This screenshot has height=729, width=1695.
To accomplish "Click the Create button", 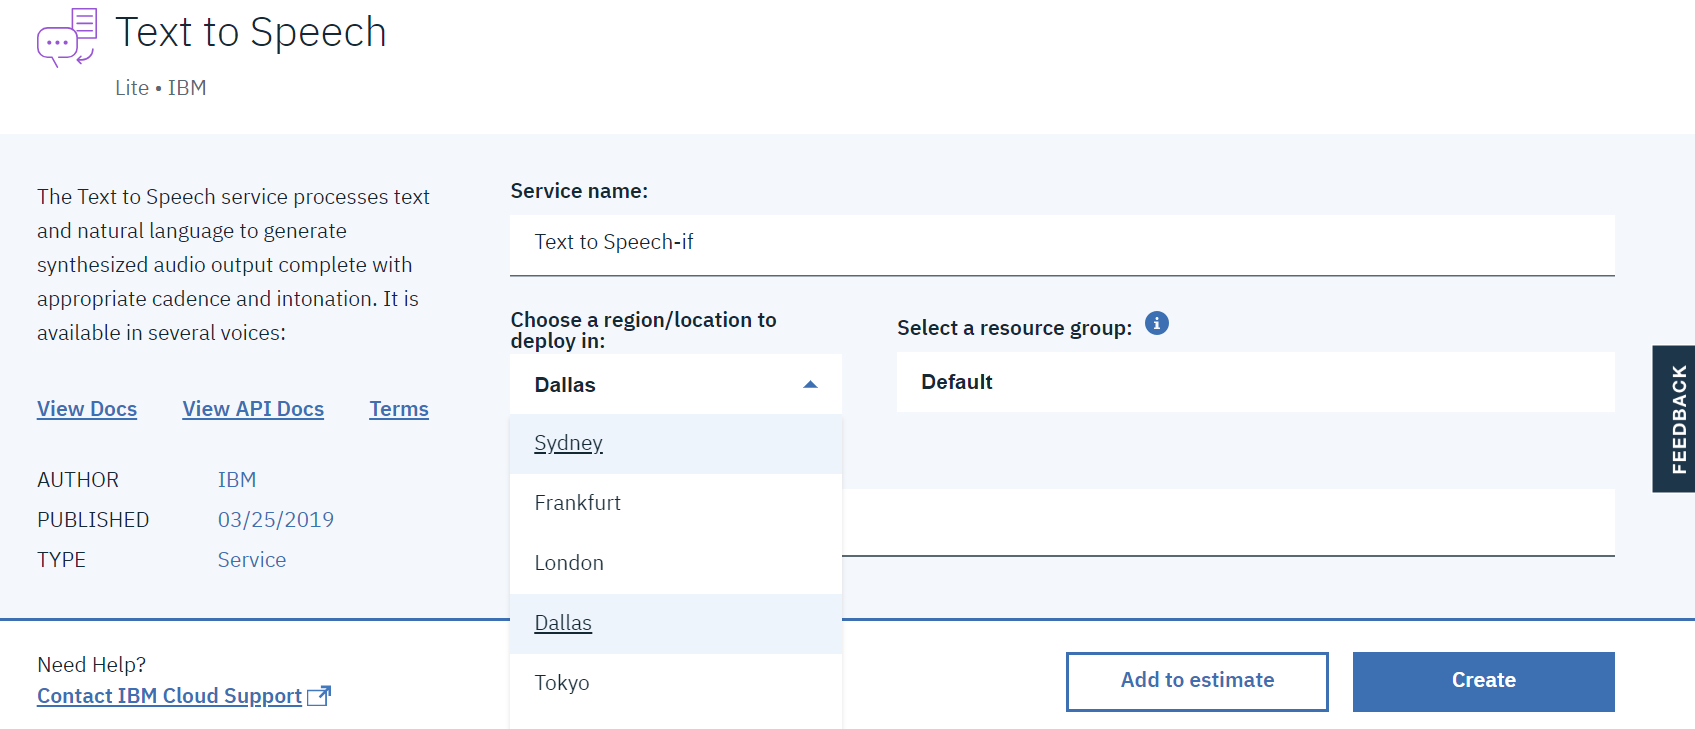I will (1482, 681).
